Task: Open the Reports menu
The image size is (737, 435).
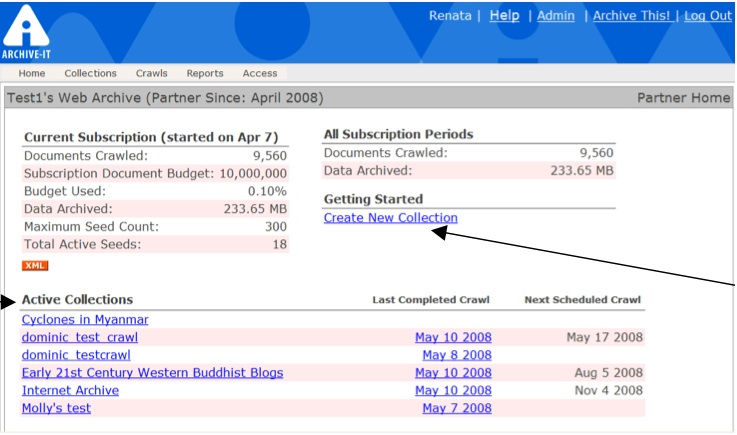Action: click(x=205, y=73)
